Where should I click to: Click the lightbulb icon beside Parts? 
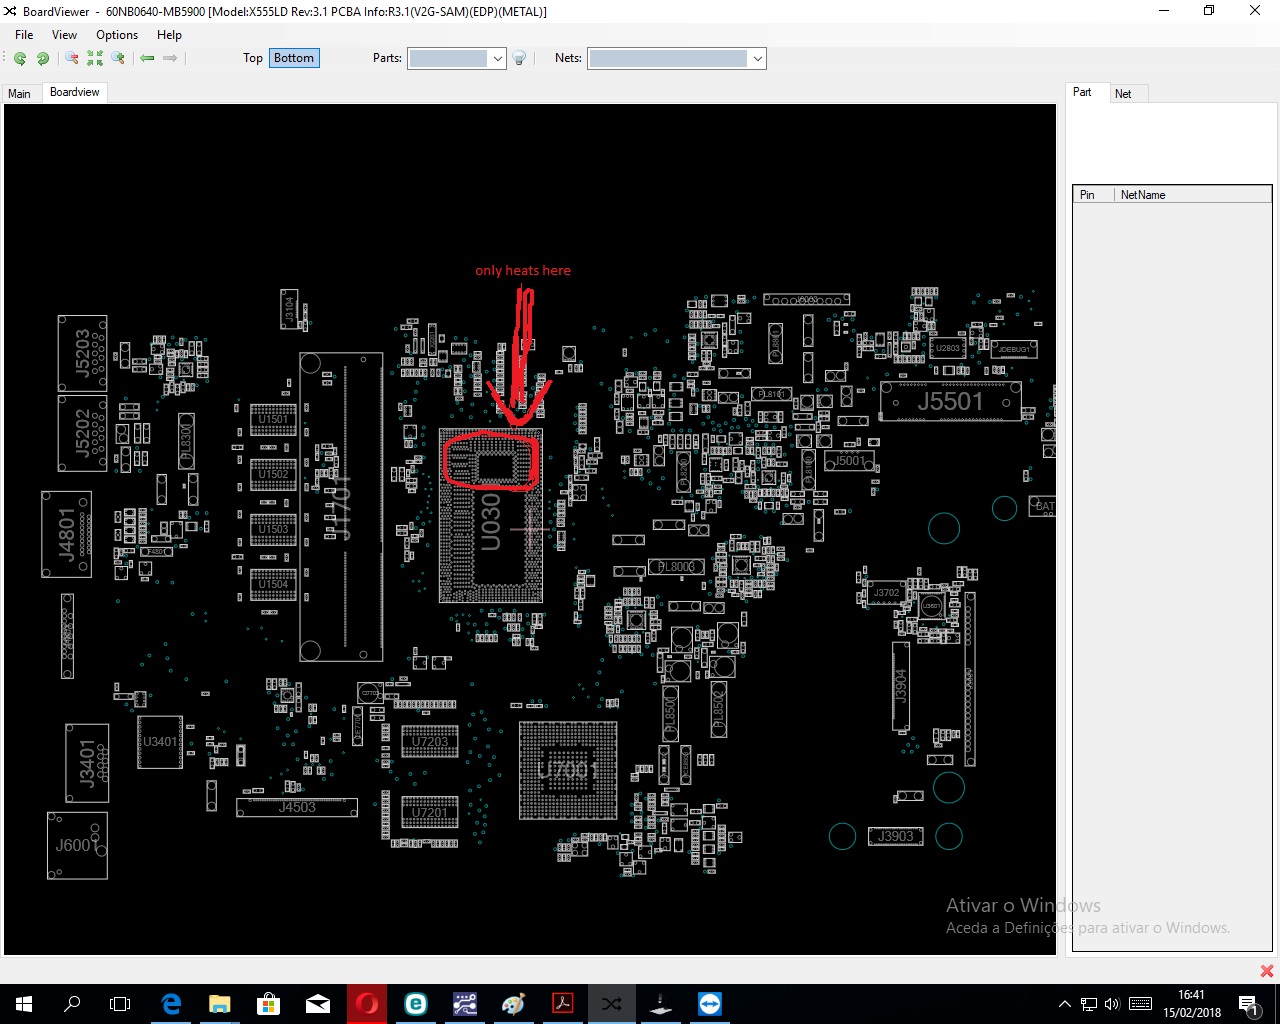tap(519, 58)
